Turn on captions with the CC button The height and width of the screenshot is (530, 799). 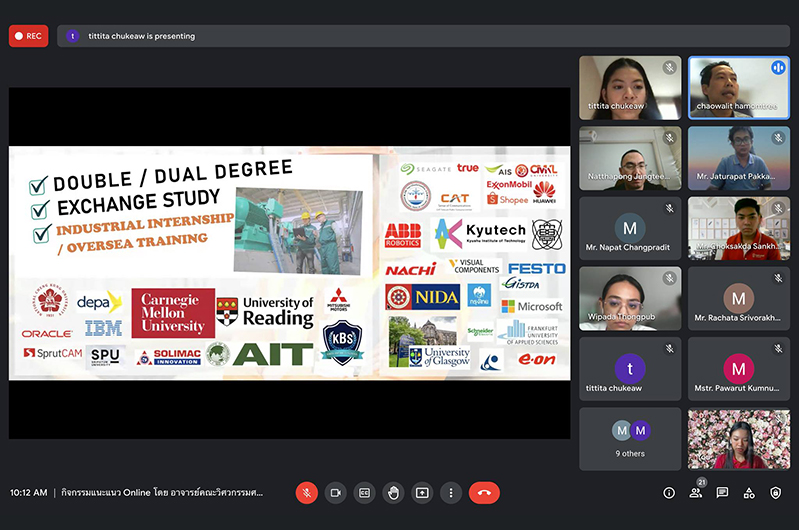[364, 493]
